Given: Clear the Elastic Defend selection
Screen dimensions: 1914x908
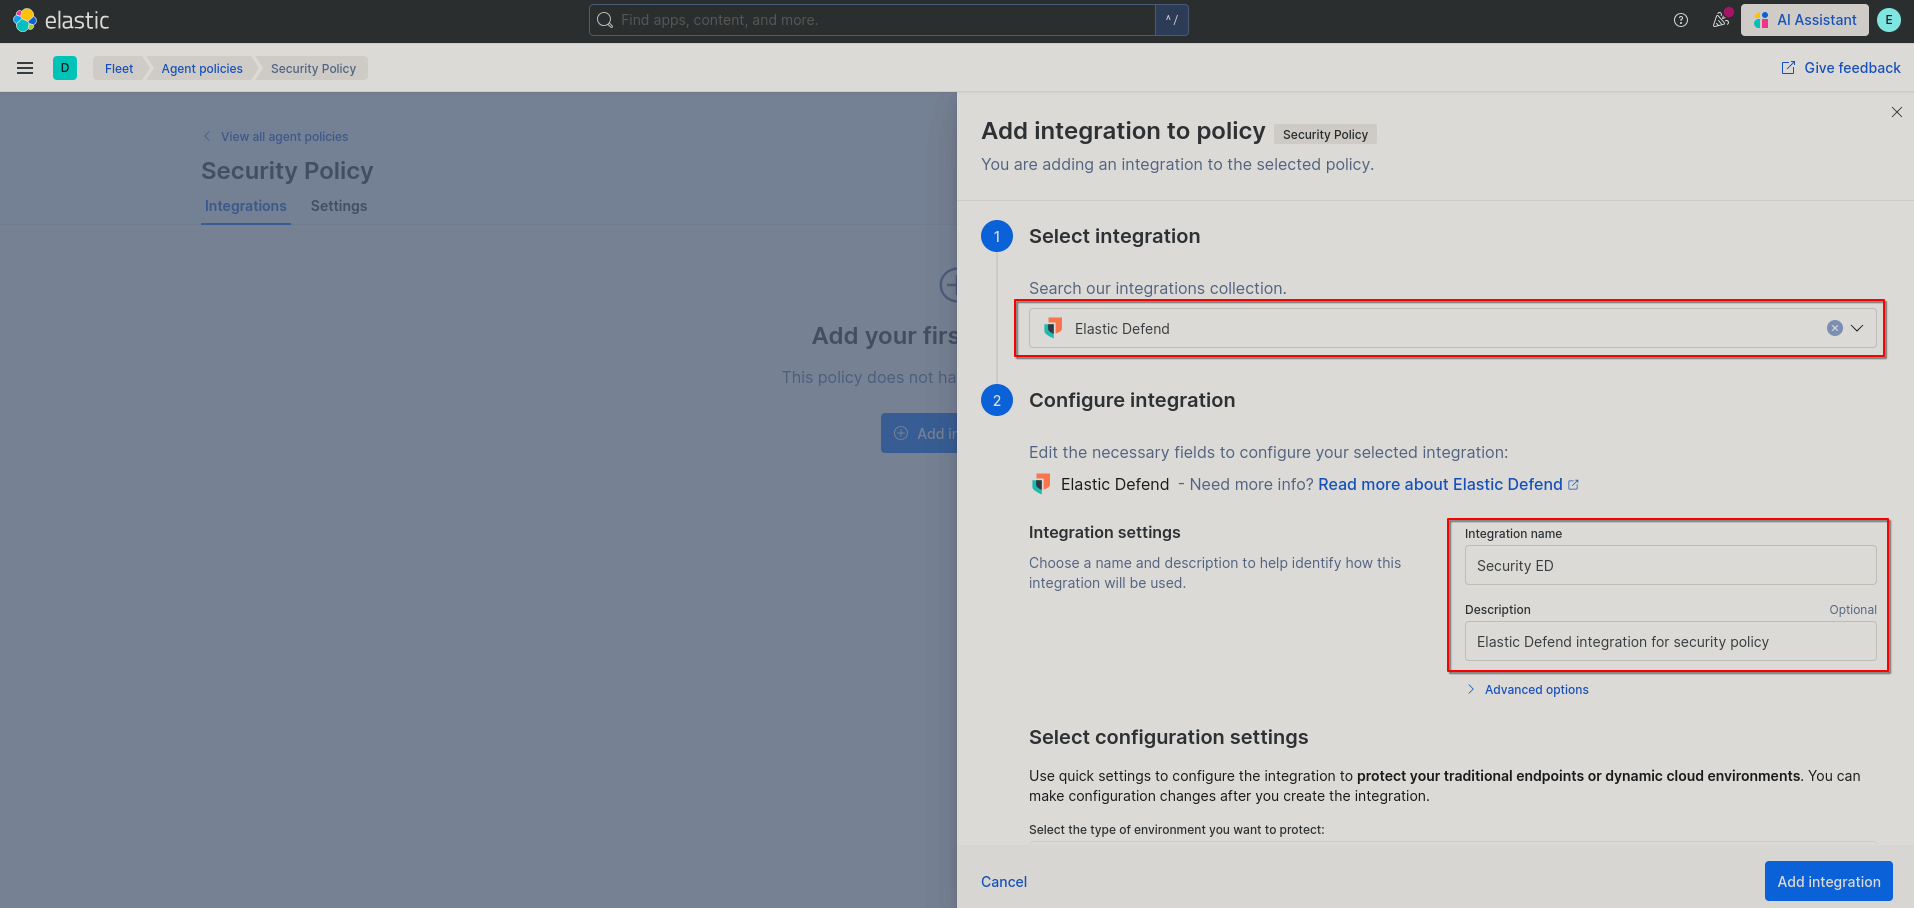Looking at the screenshot, I should (x=1835, y=328).
